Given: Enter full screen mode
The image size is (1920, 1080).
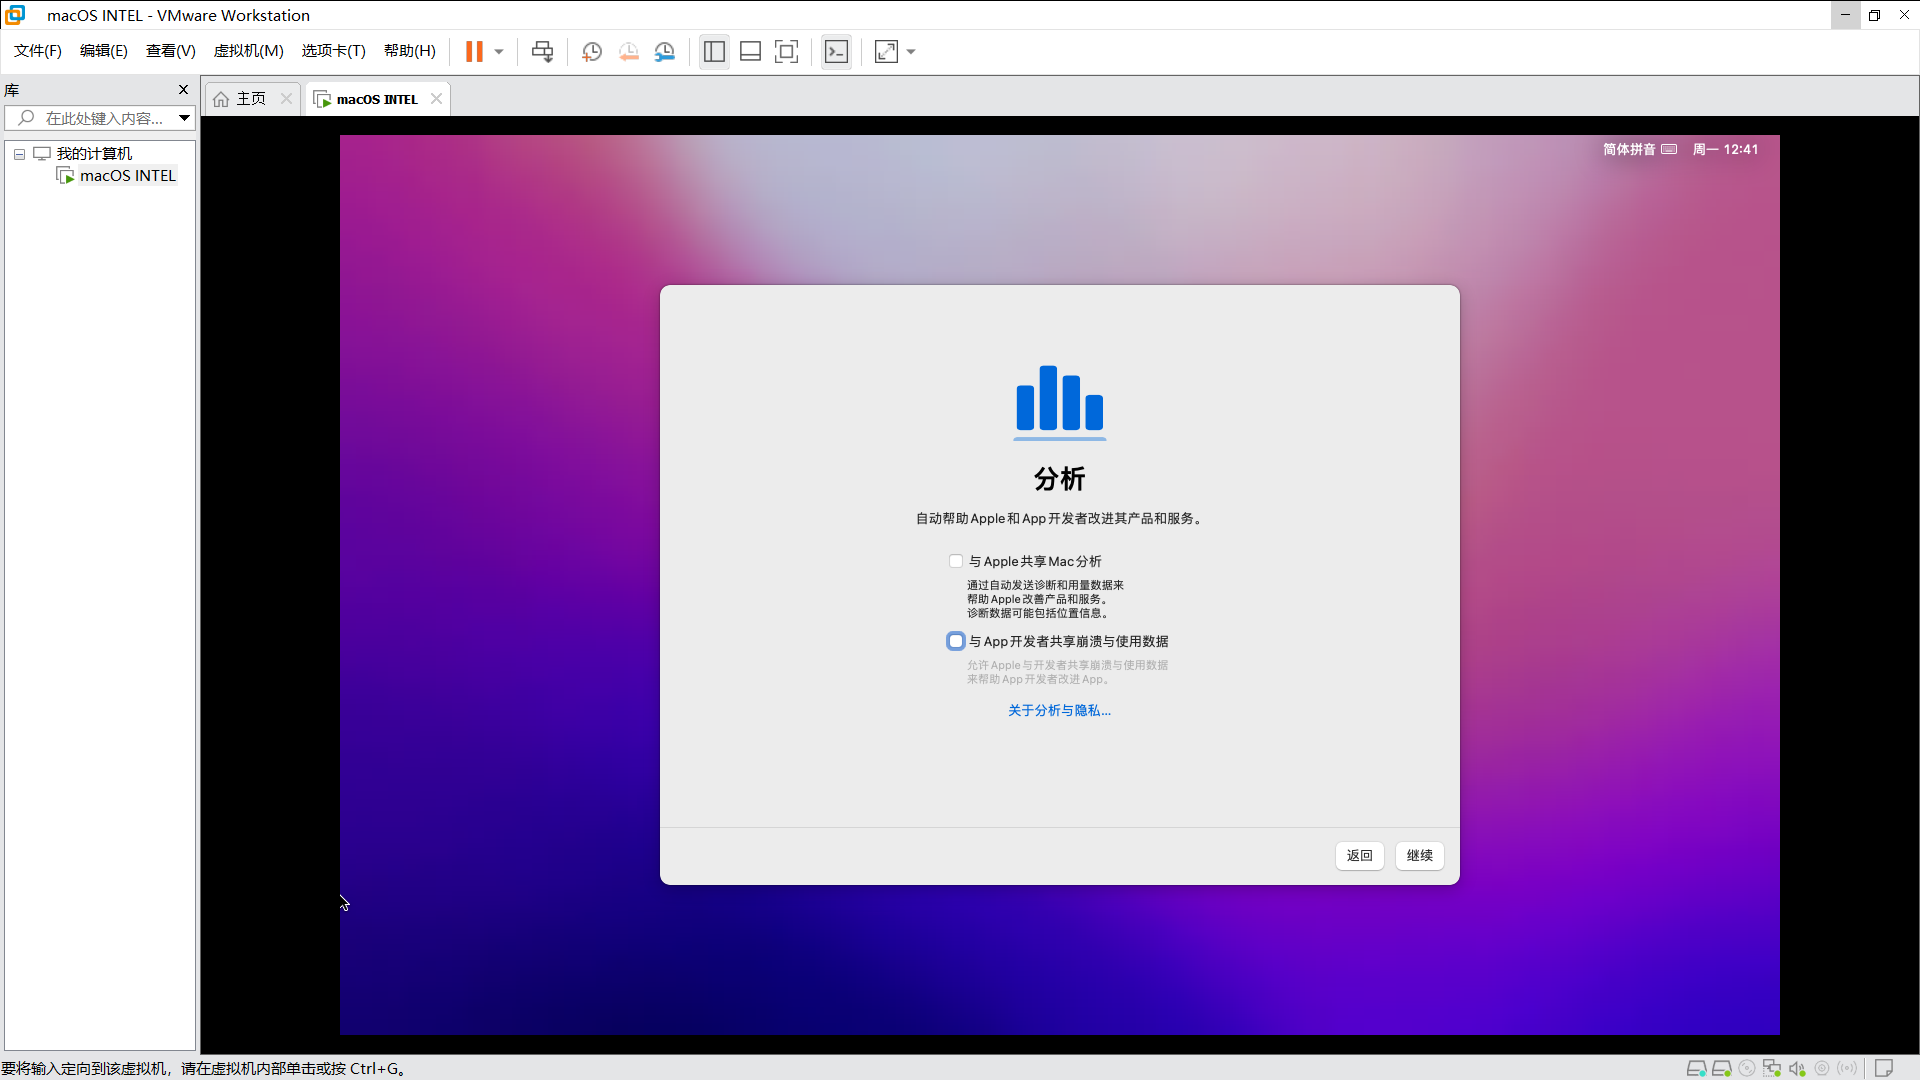Looking at the screenshot, I should coord(787,52).
